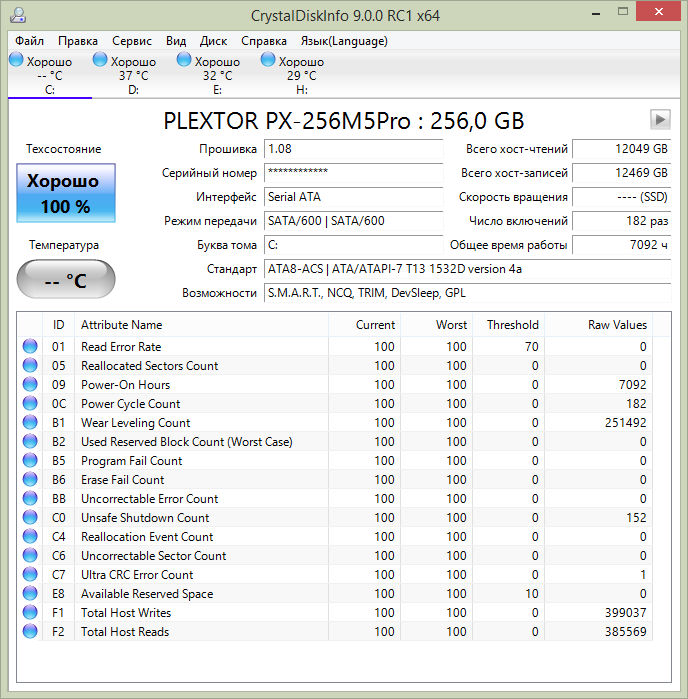
Task: Click the Хорошо 100 % health status button
Action: click(66, 193)
